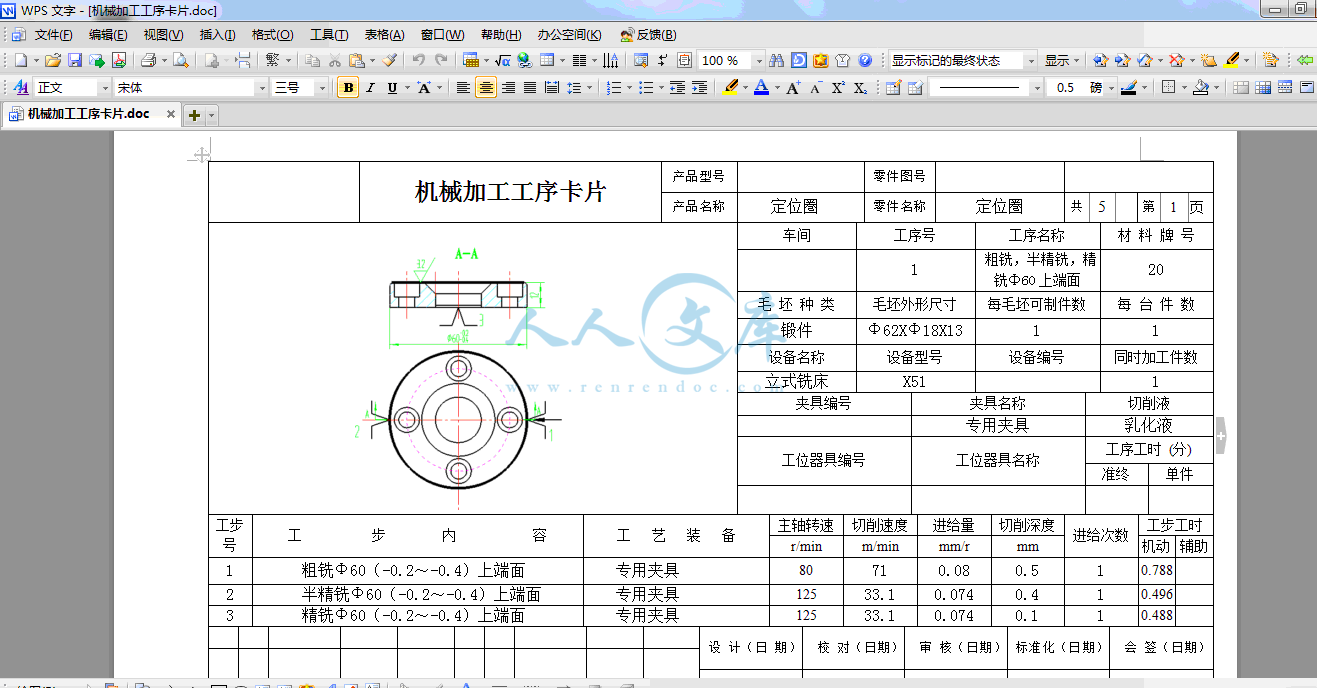Click title 机械加工工序卡片 in document
The width and height of the screenshot is (1317, 688).
click(510, 192)
